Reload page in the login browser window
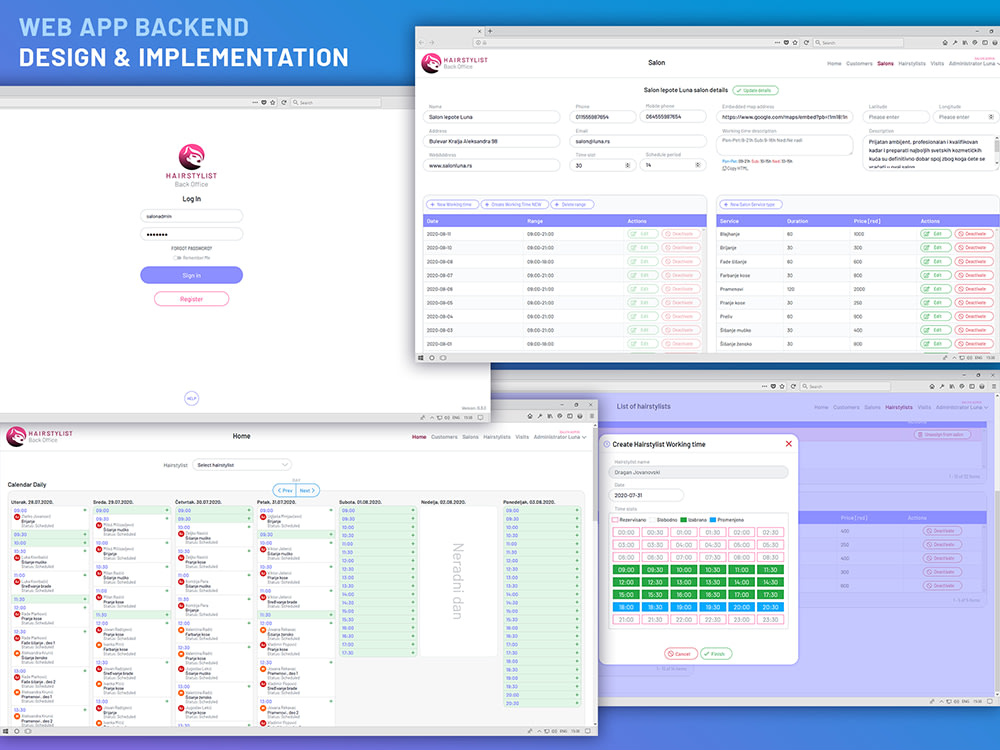 [284, 102]
